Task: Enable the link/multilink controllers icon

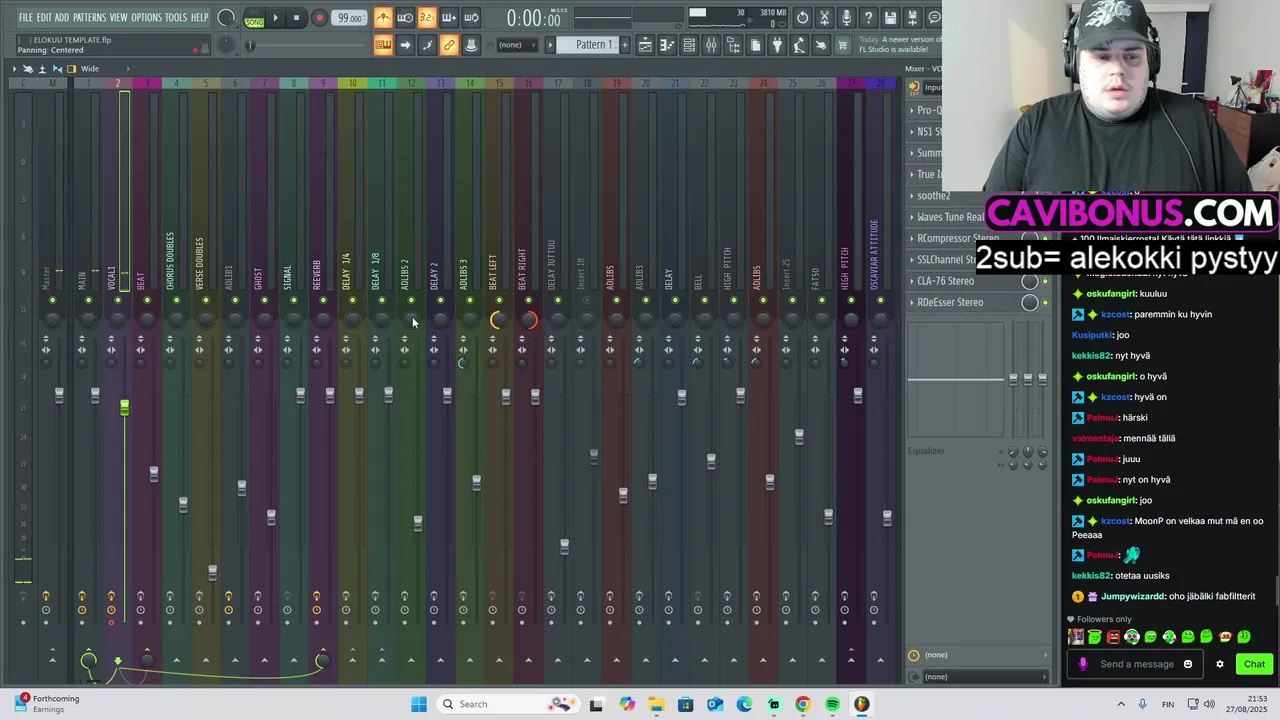Action: point(449,45)
